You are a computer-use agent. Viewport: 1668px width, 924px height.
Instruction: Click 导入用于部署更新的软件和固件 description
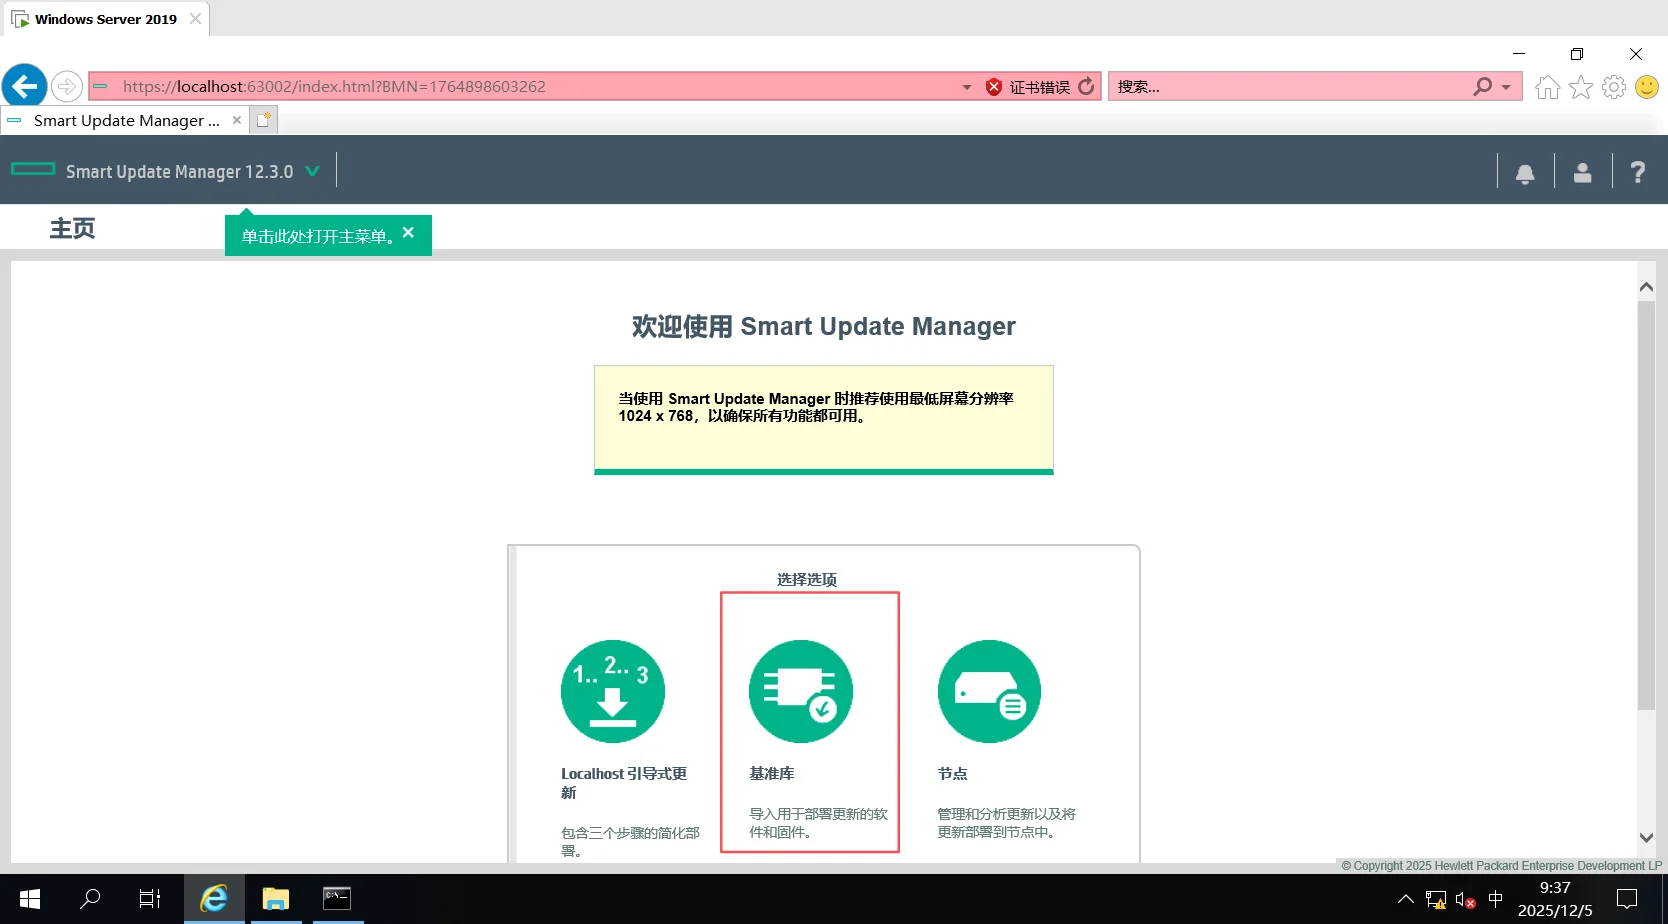pyautogui.click(x=819, y=823)
